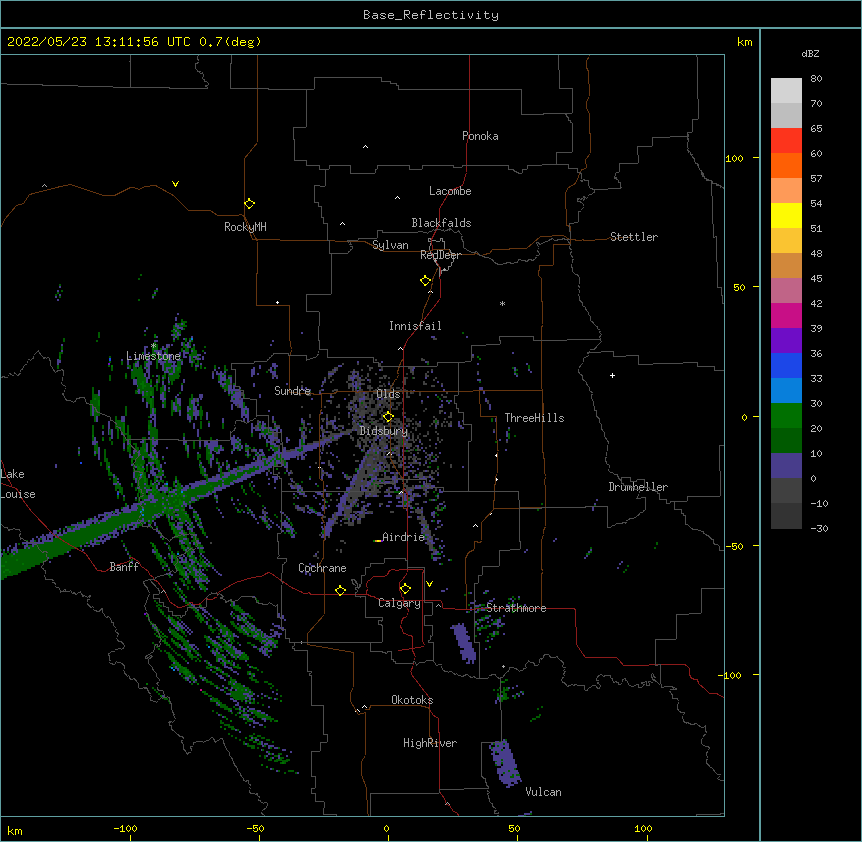The image size is (862, 842).
Task: Click the Strathmore city label
Action: [x=516, y=608]
